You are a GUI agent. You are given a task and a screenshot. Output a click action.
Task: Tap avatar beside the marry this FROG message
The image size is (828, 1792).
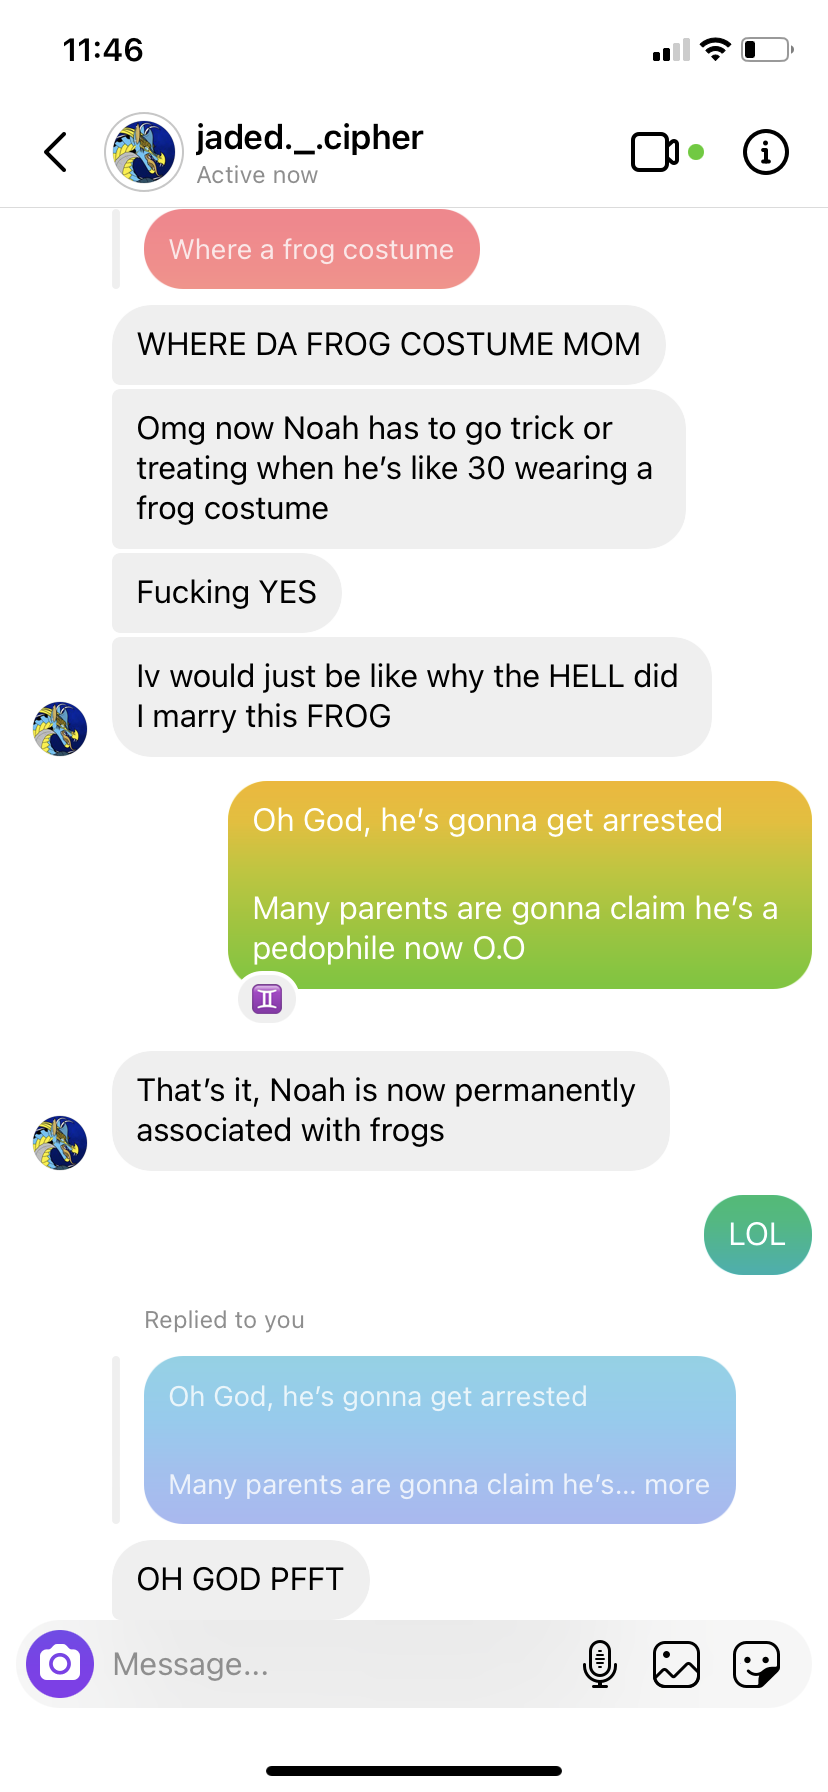(x=60, y=729)
